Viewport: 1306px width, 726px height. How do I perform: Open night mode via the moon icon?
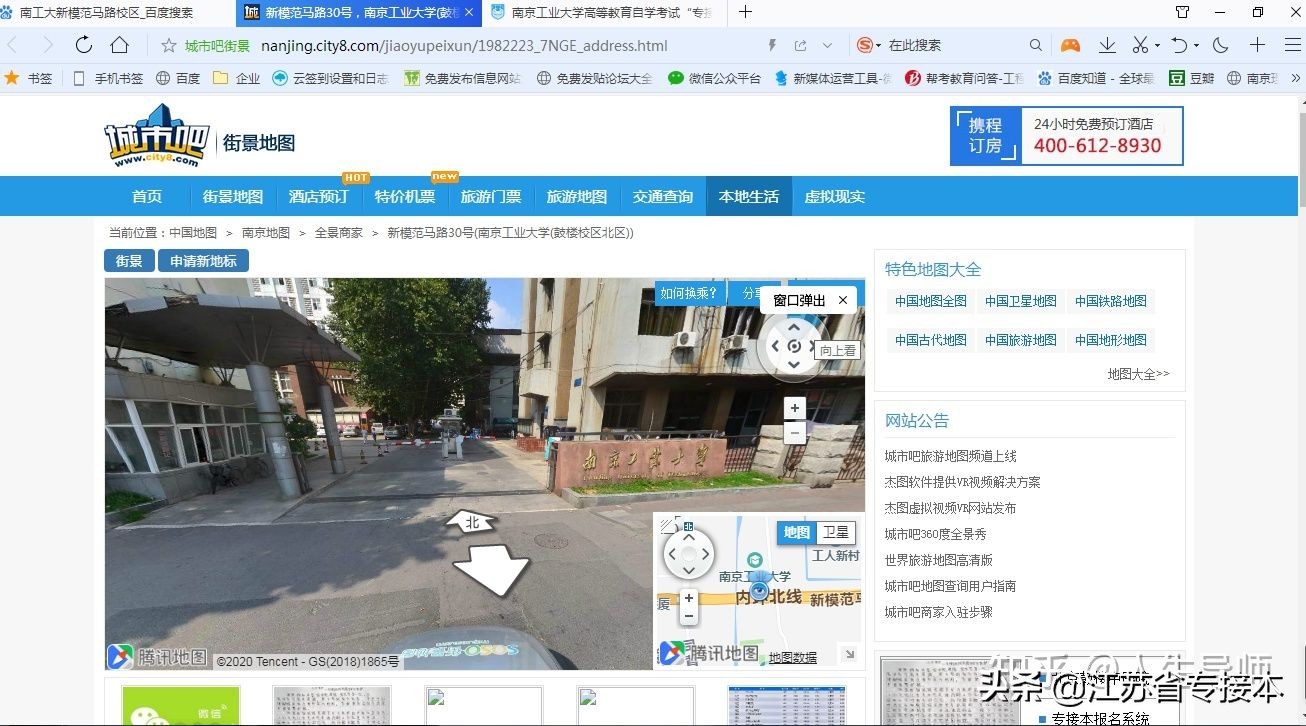tap(1219, 45)
